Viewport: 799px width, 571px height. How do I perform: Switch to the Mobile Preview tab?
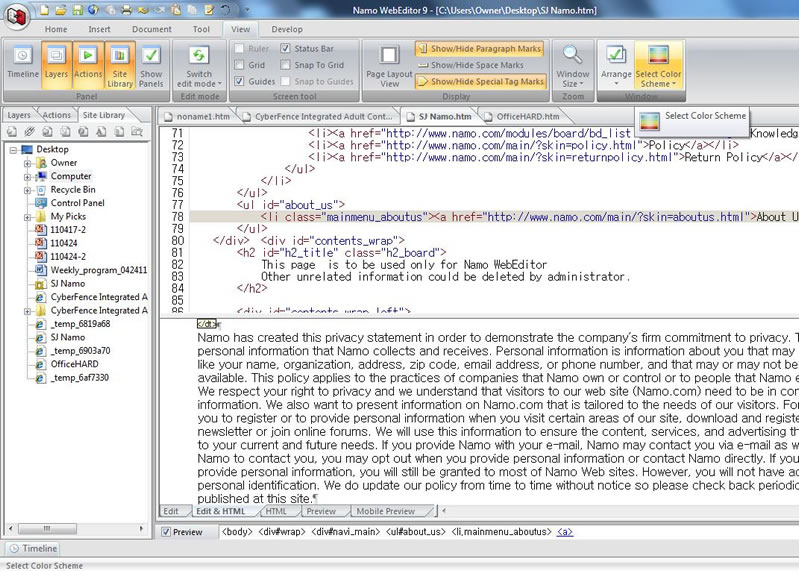(386, 511)
